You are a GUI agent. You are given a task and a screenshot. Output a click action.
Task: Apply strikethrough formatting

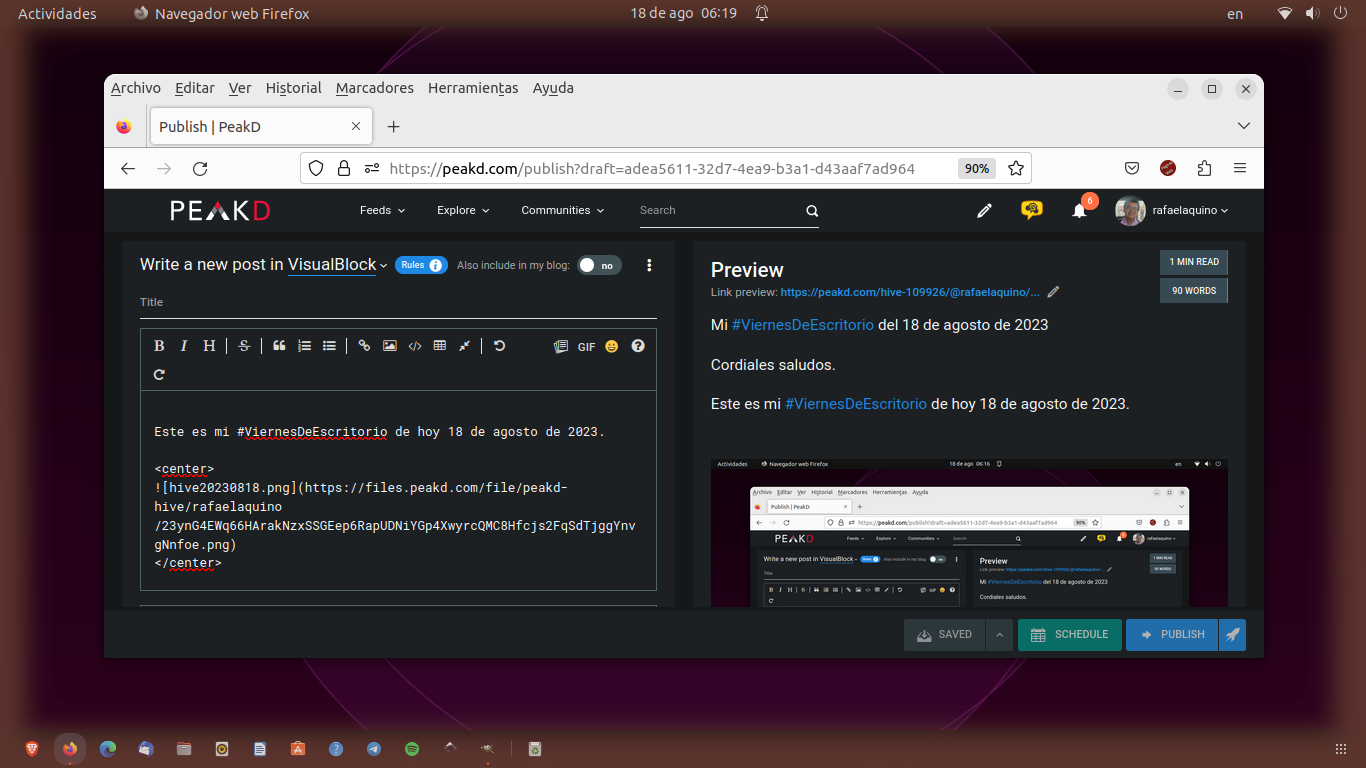pyautogui.click(x=244, y=346)
